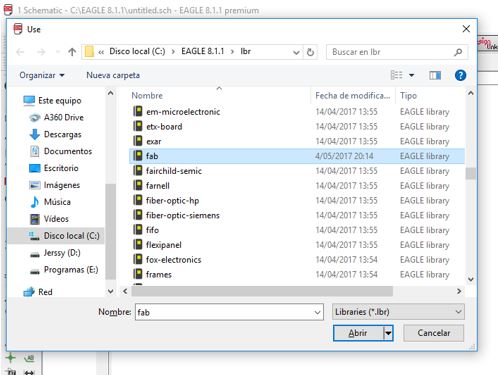Click the fifo library file icon
Screen dimensions: 498x375
click(138, 229)
